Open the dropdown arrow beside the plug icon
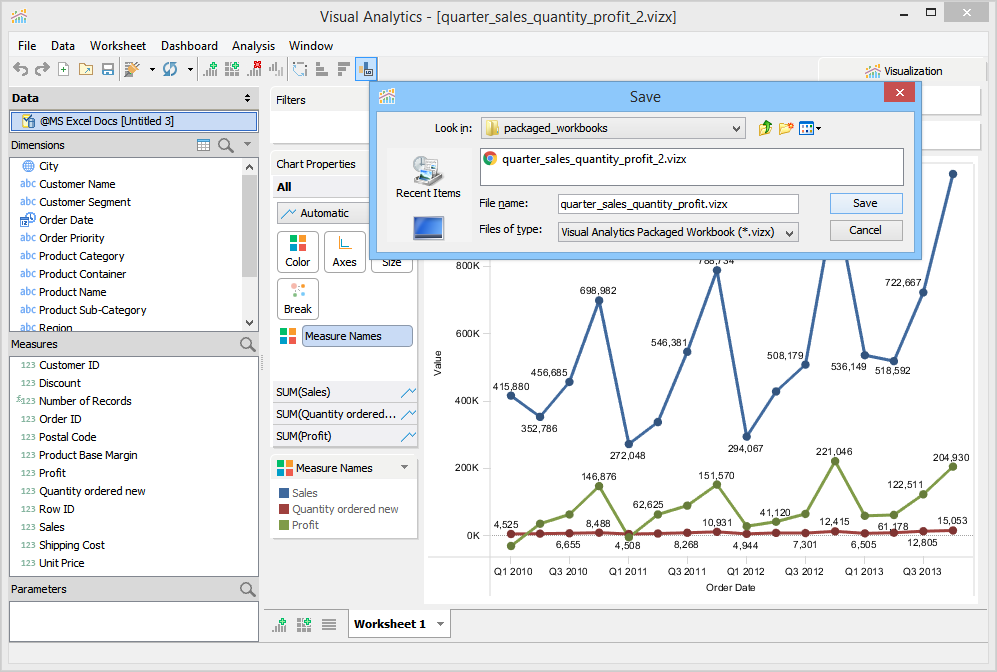The image size is (997, 672). [x=152, y=69]
